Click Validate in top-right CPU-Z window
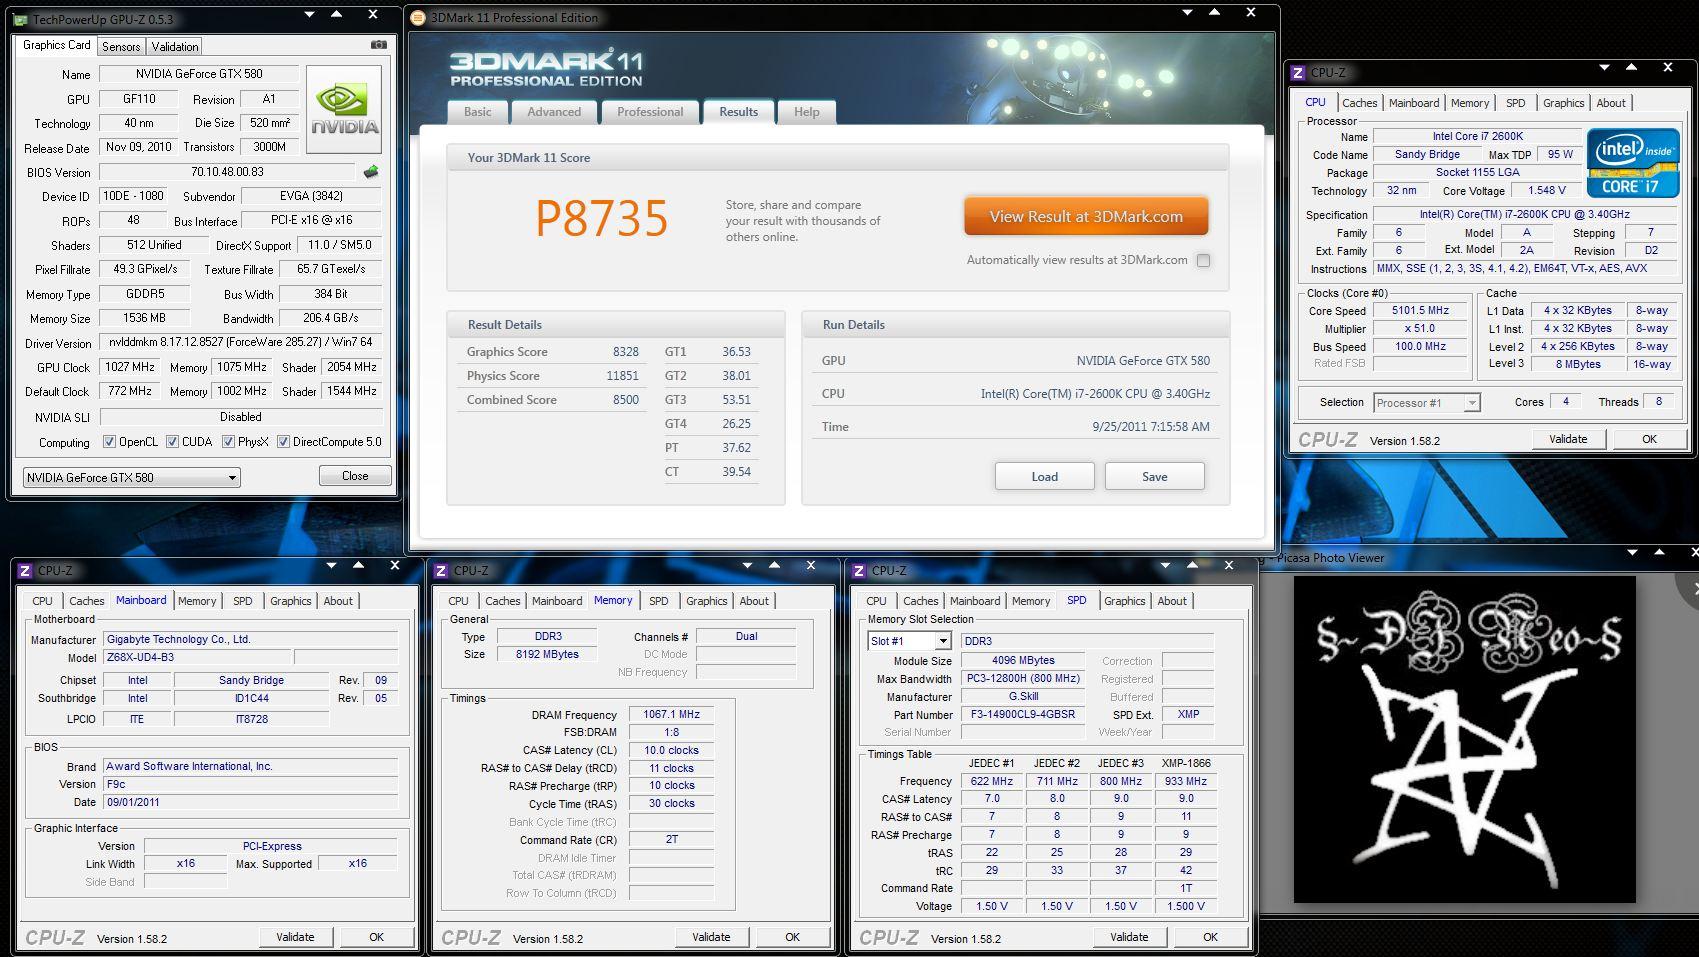The image size is (1699, 957). (1568, 439)
